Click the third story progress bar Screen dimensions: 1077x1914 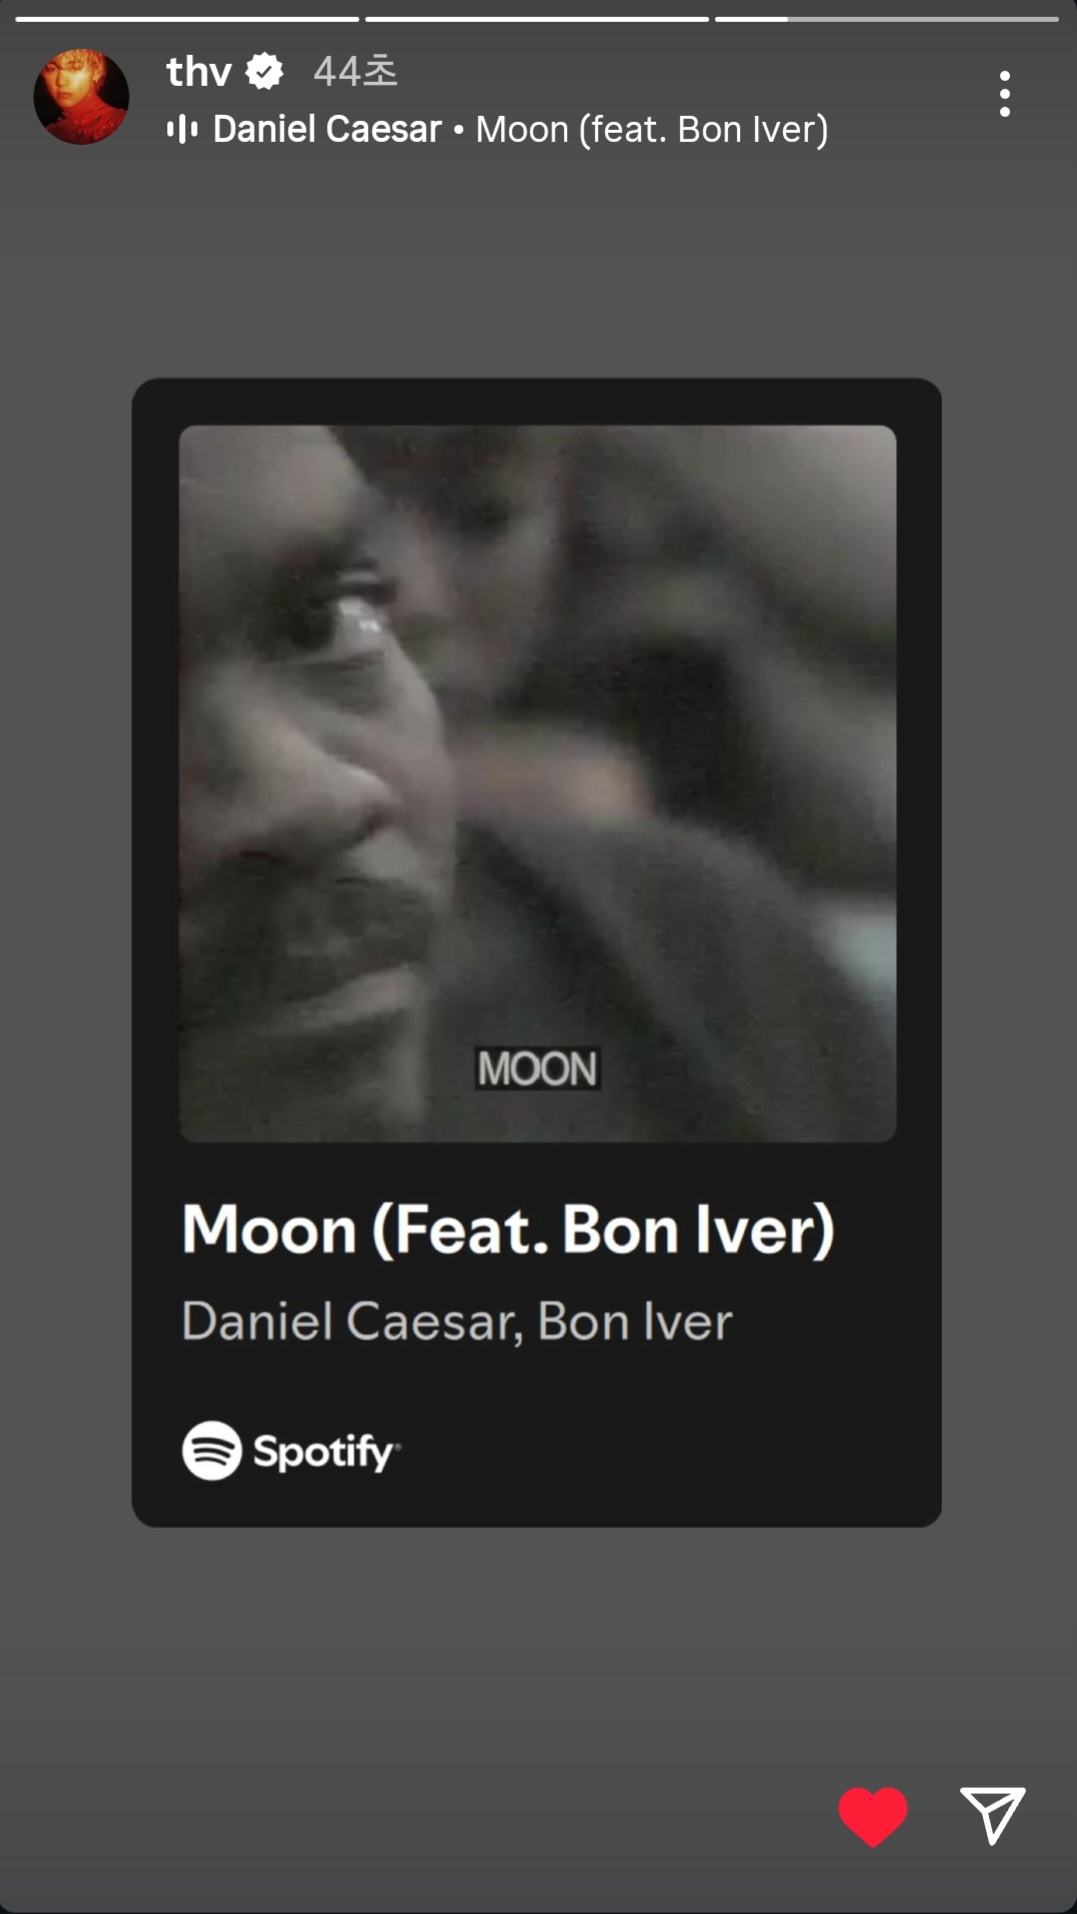coord(887,18)
